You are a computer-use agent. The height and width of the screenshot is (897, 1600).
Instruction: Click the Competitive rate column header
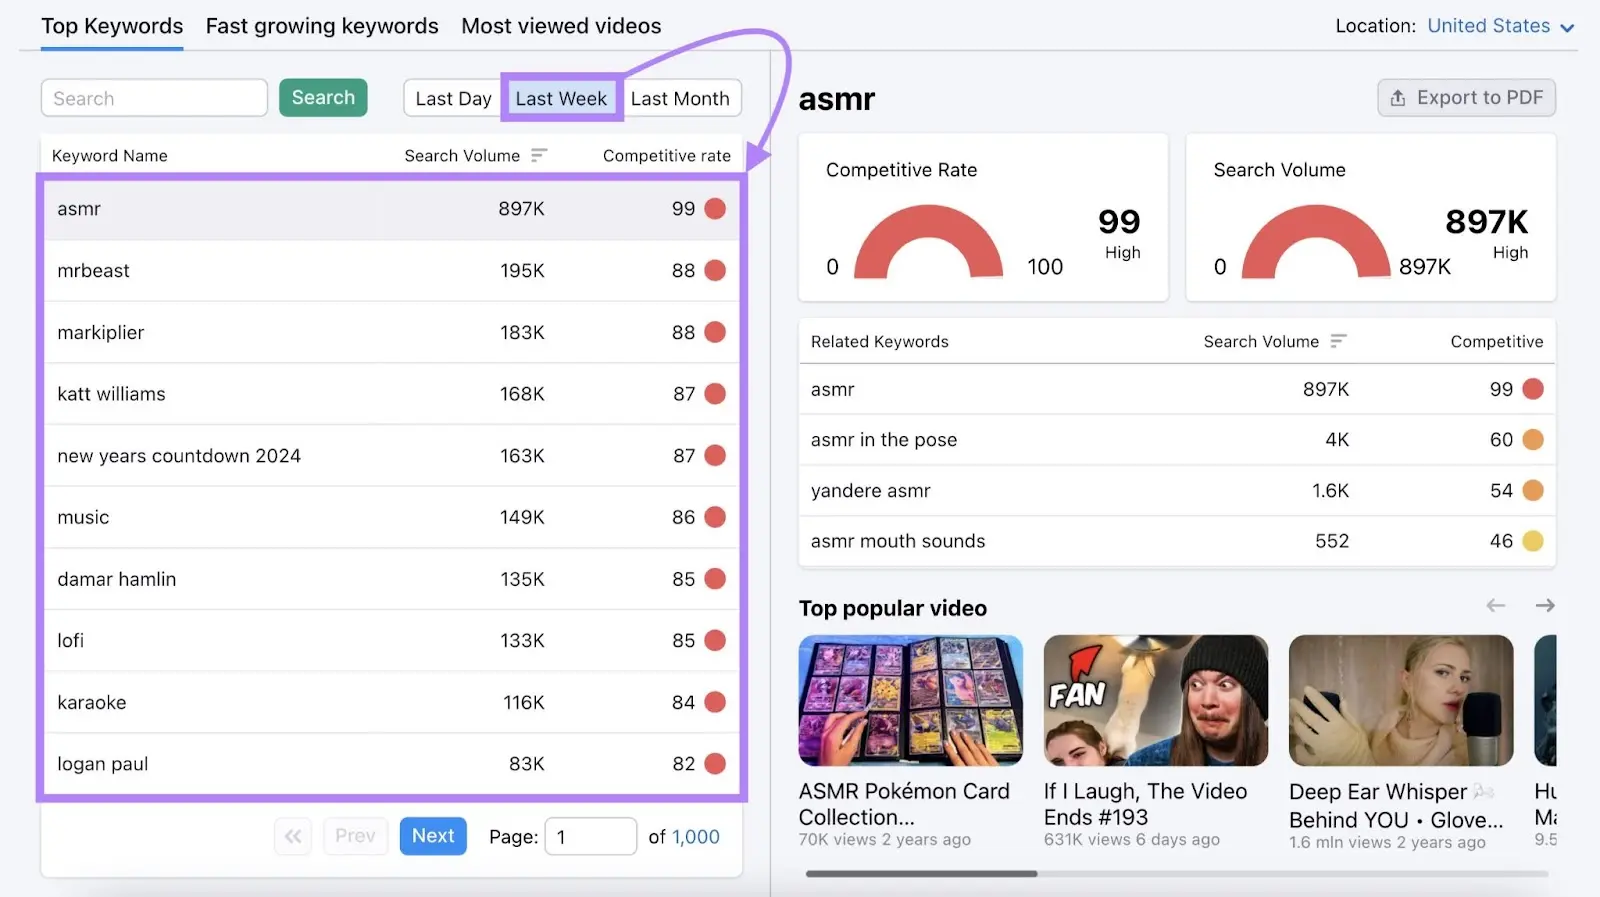pos(666,155)
